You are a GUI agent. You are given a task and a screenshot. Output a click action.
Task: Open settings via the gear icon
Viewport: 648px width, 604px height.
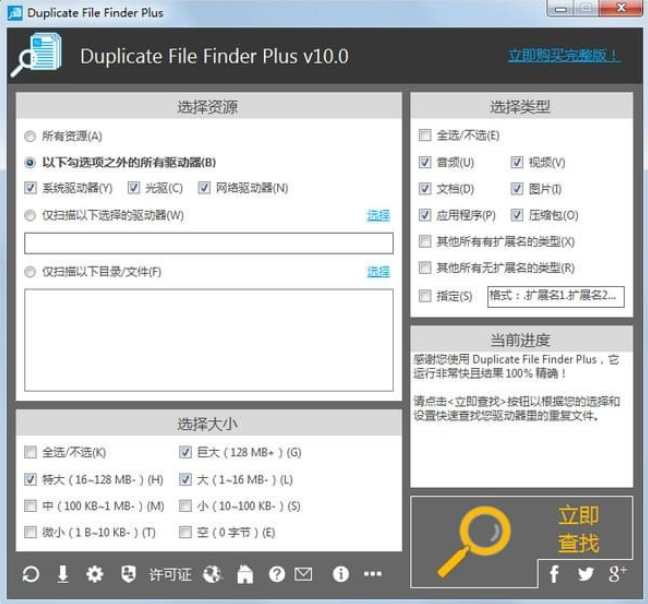pos(95,574)
